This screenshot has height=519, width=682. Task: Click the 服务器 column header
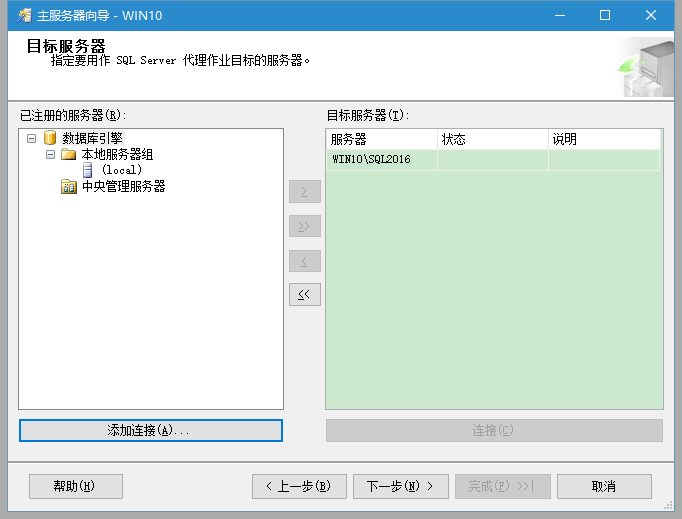click(x=349, y=139)
